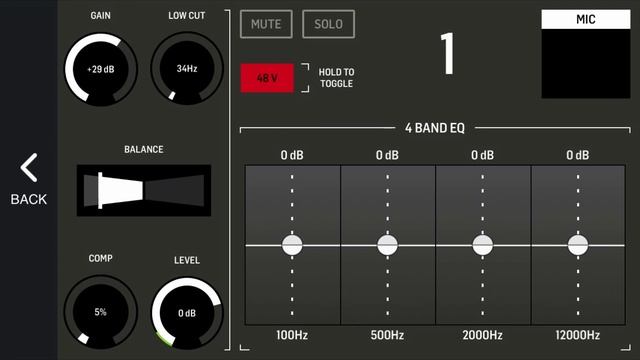The width and height of the screenshot is (640, 360).
Task: Click the 4 BAND EQ heading
Action: click(435, 128)
